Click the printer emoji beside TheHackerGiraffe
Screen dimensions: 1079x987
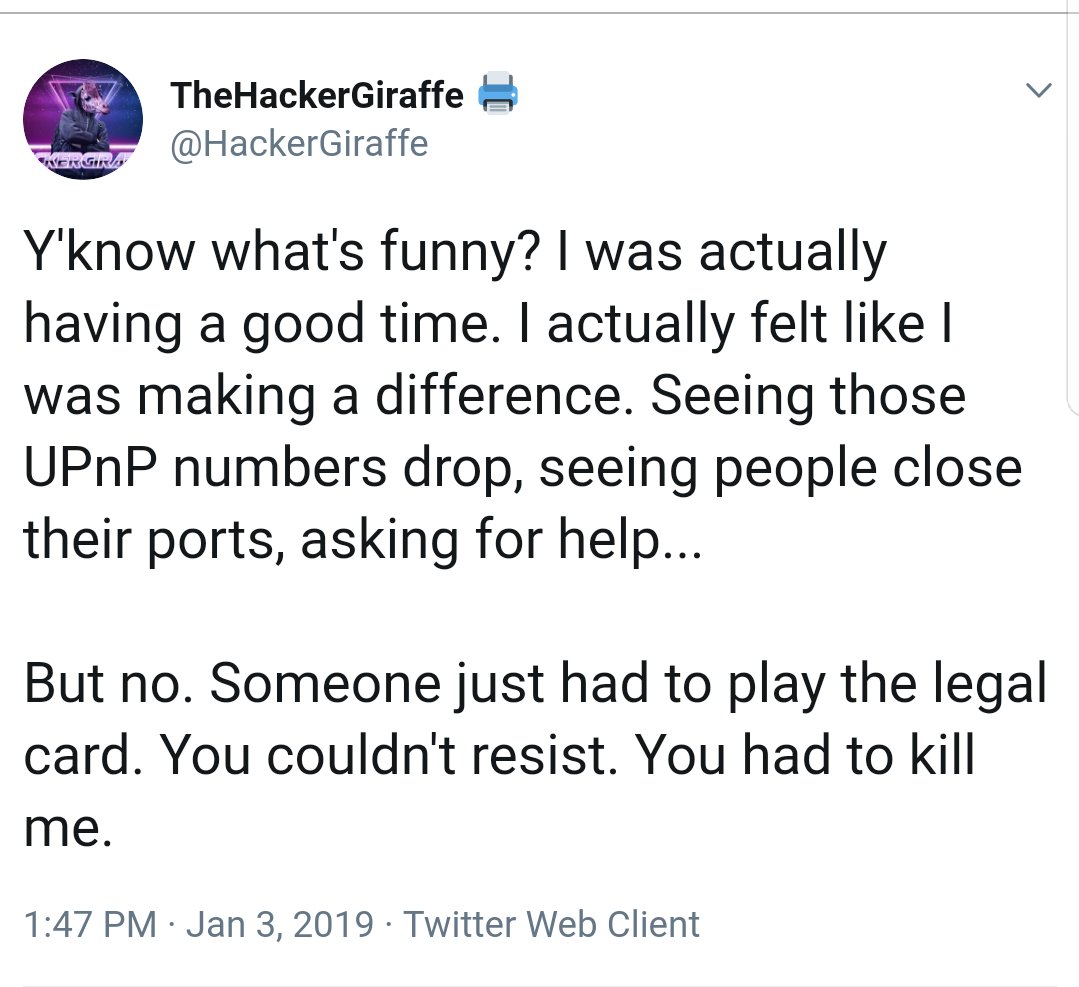coord(498,93)
